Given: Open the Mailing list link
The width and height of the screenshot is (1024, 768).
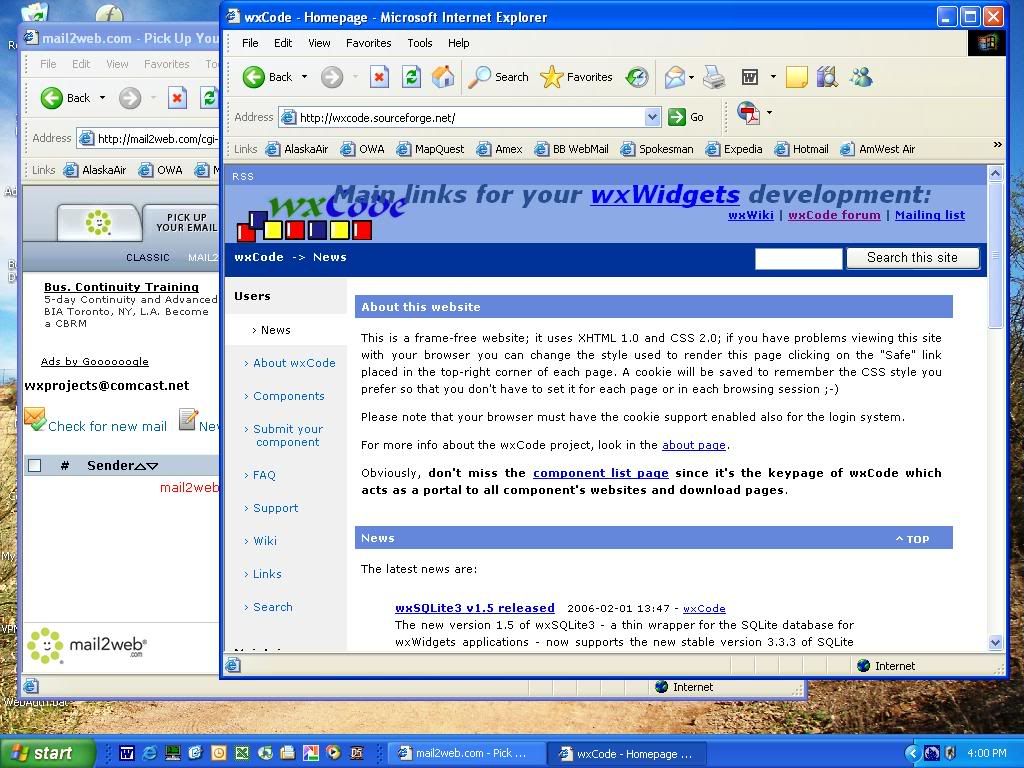Looking at the screenshot, I should click(x=929, y=215).
